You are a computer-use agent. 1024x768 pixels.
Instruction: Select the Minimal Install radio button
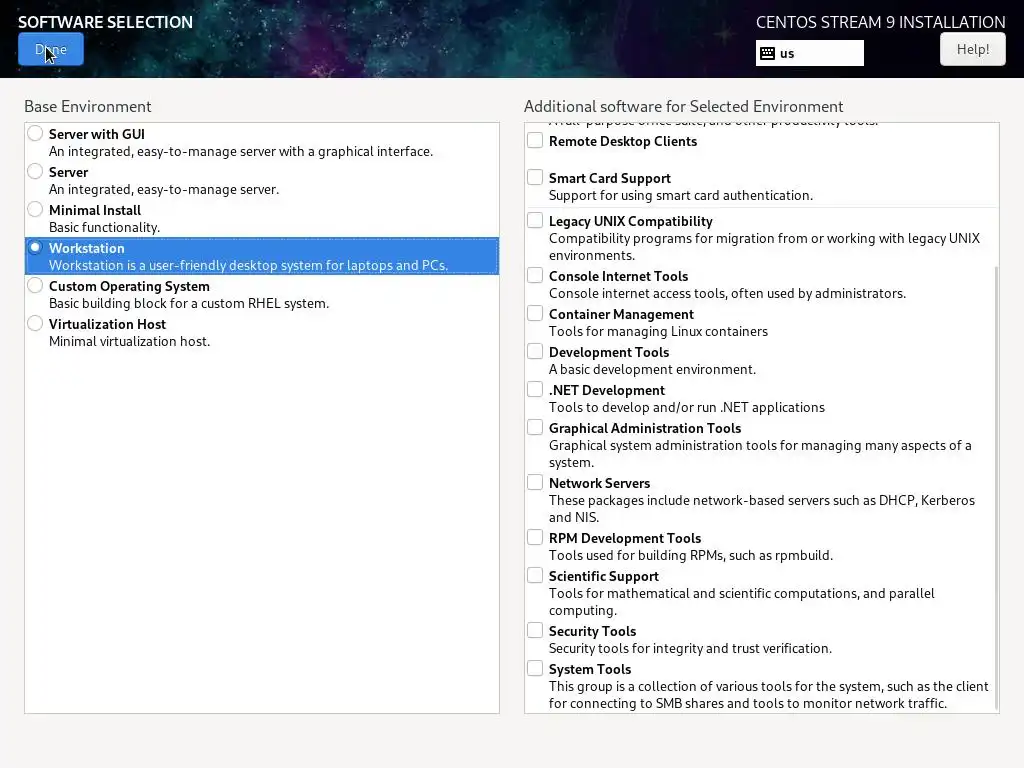click(x=36, y=210)
